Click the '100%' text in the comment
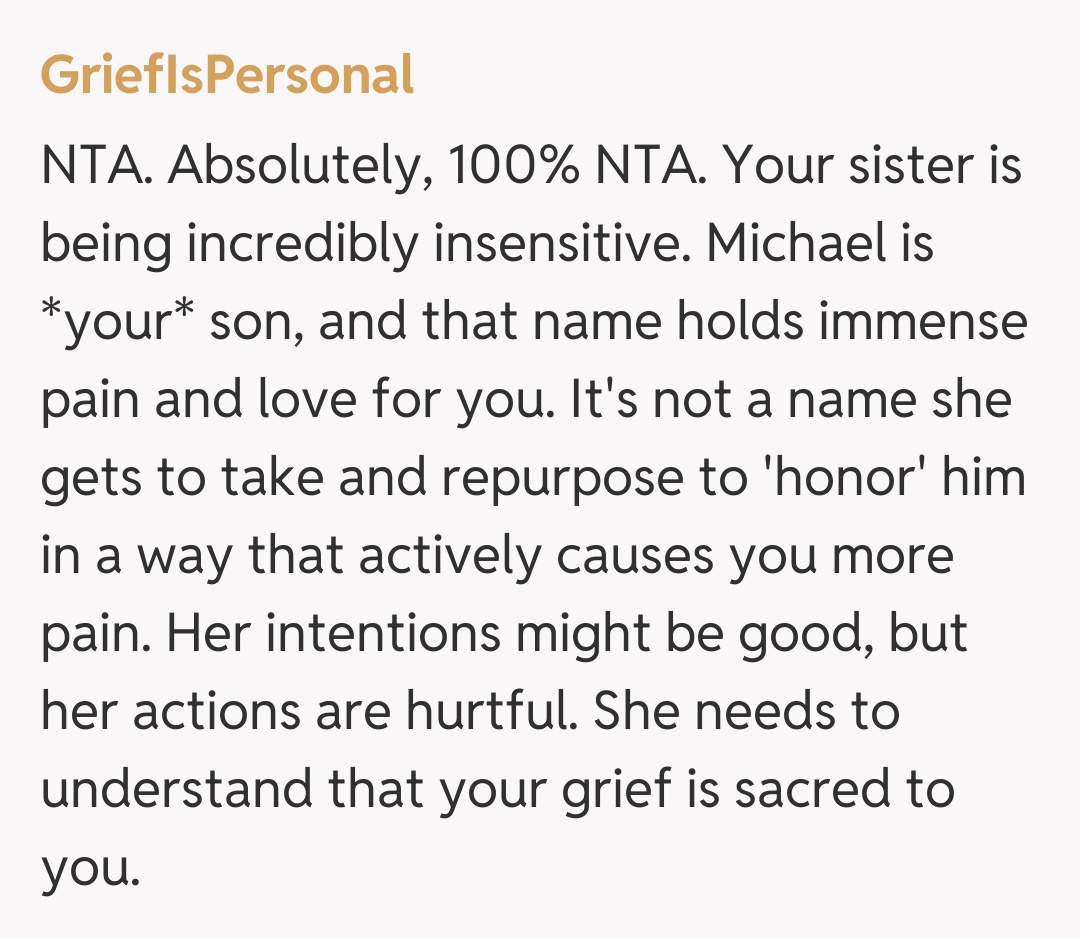Viewport: 1080px width, 938px height. coord(513,166)
